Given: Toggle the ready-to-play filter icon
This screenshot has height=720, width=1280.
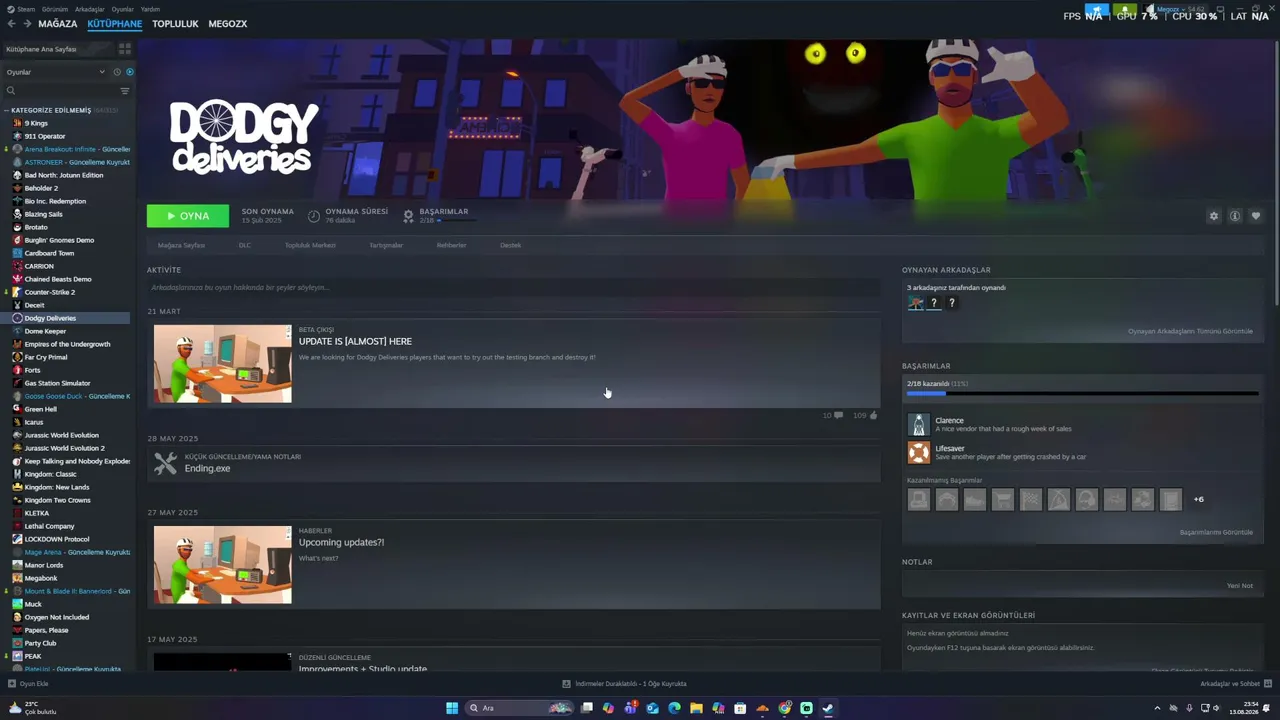Looking at the screenshot, I should click(x=130, y=72).
